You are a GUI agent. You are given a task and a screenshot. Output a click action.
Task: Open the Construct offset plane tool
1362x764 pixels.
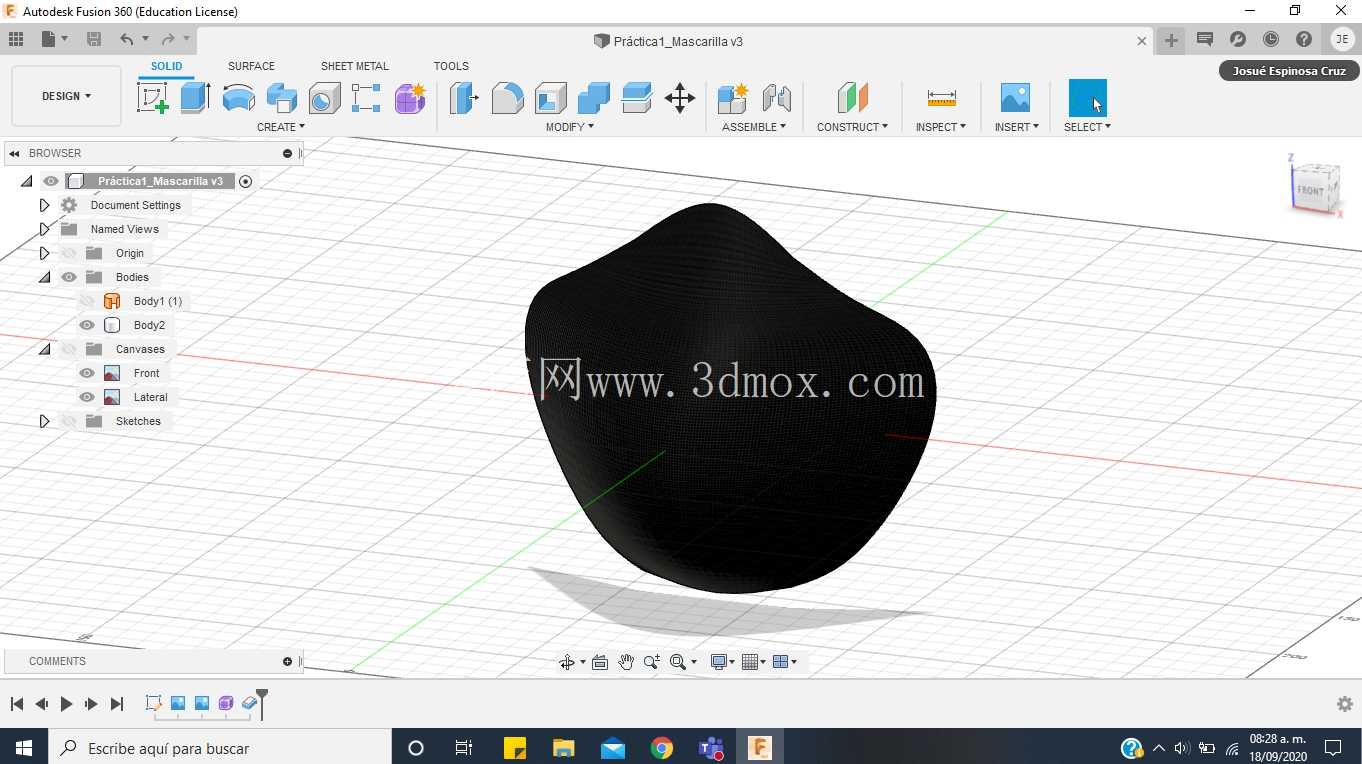click(852, 98)
